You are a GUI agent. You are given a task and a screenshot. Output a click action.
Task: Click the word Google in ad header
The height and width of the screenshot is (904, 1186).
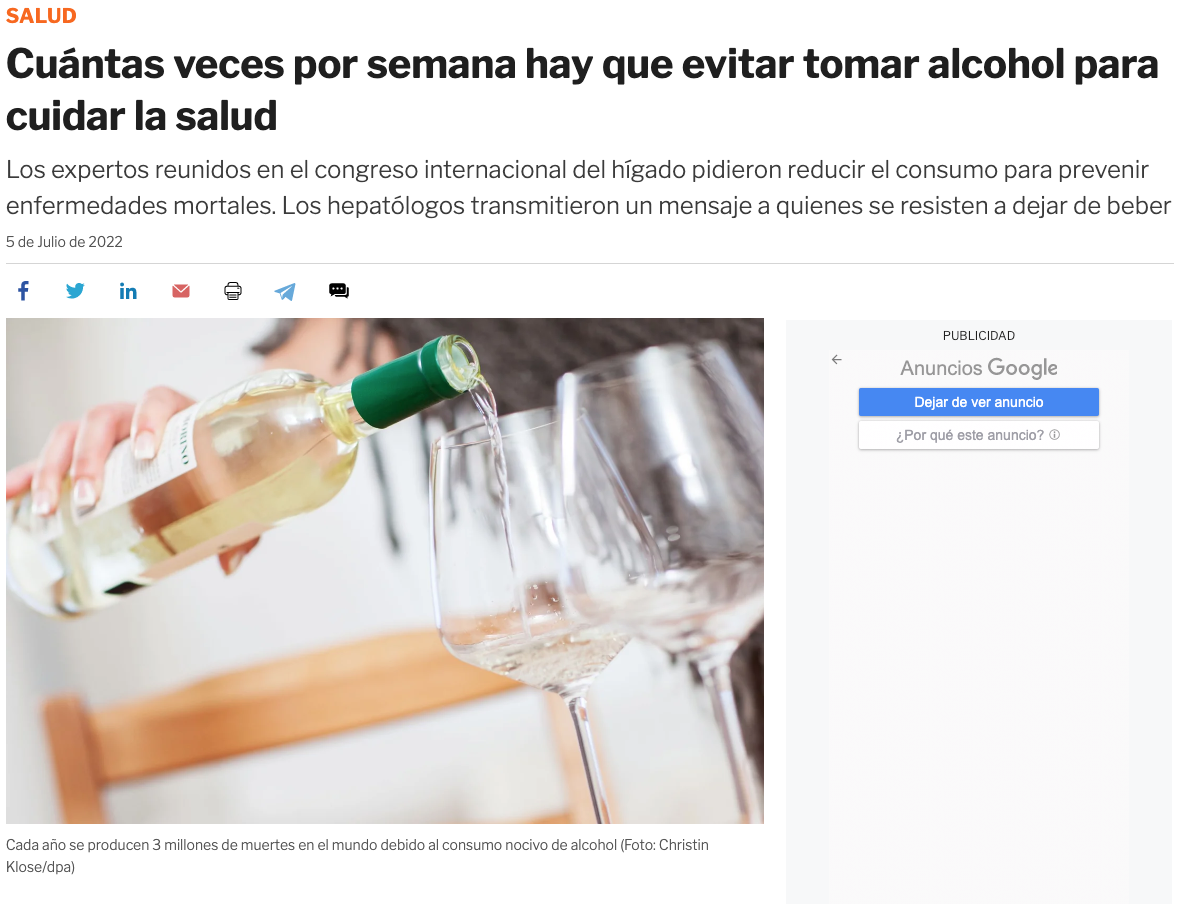coord(1022,368)
